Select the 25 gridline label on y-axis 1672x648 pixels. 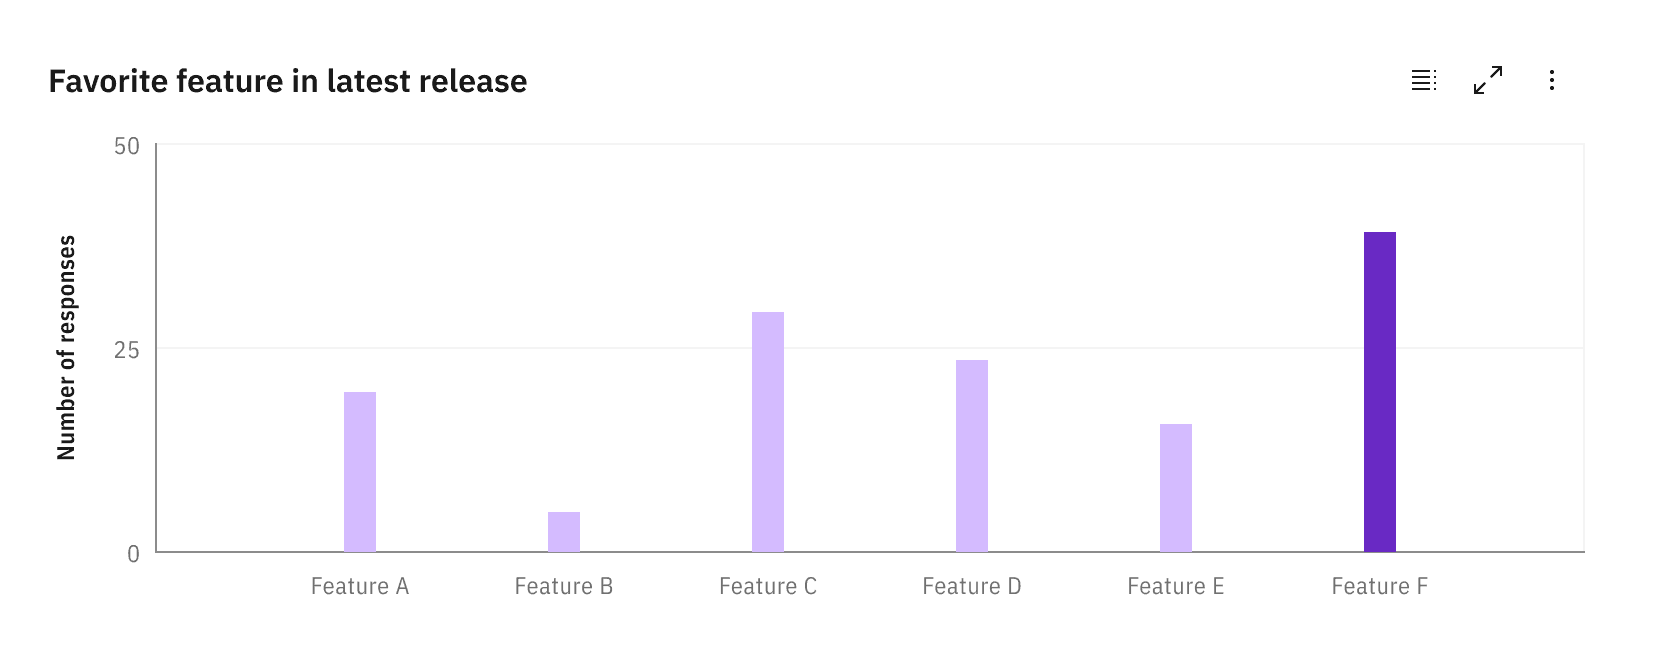tap(131, 351)
